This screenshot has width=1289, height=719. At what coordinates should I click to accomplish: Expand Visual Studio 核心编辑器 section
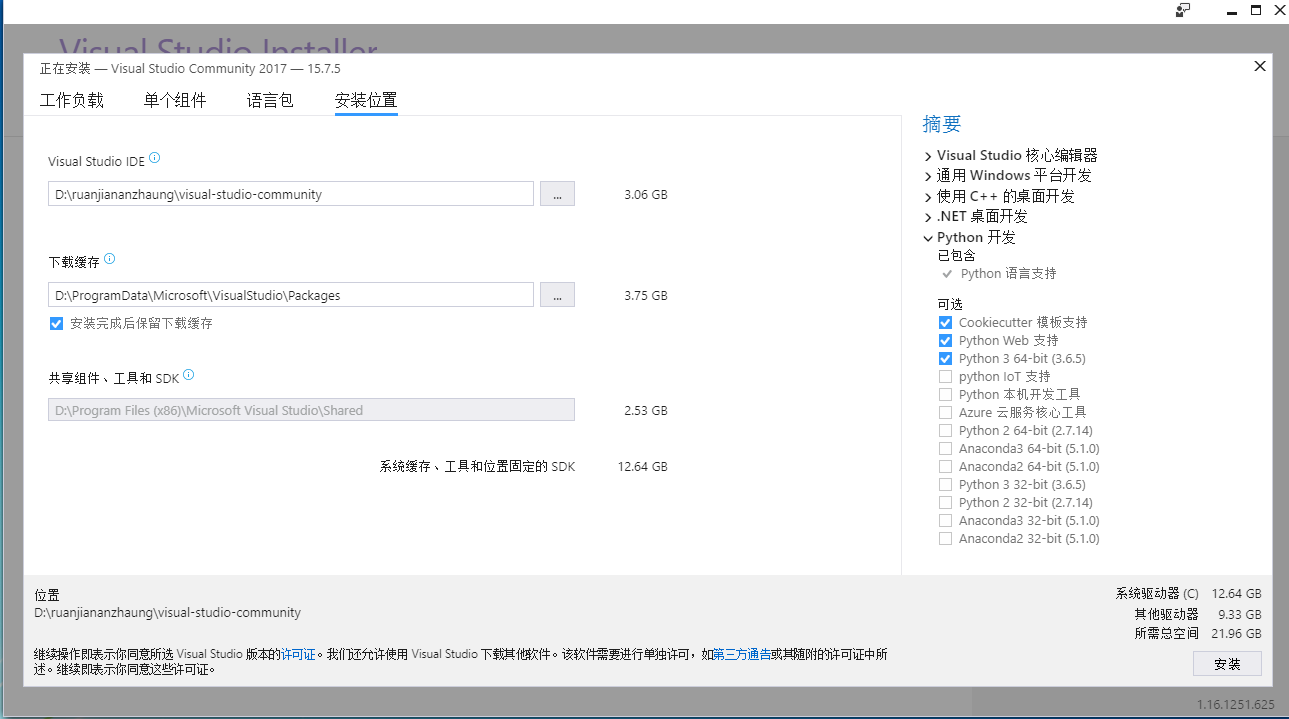[928, 156]
